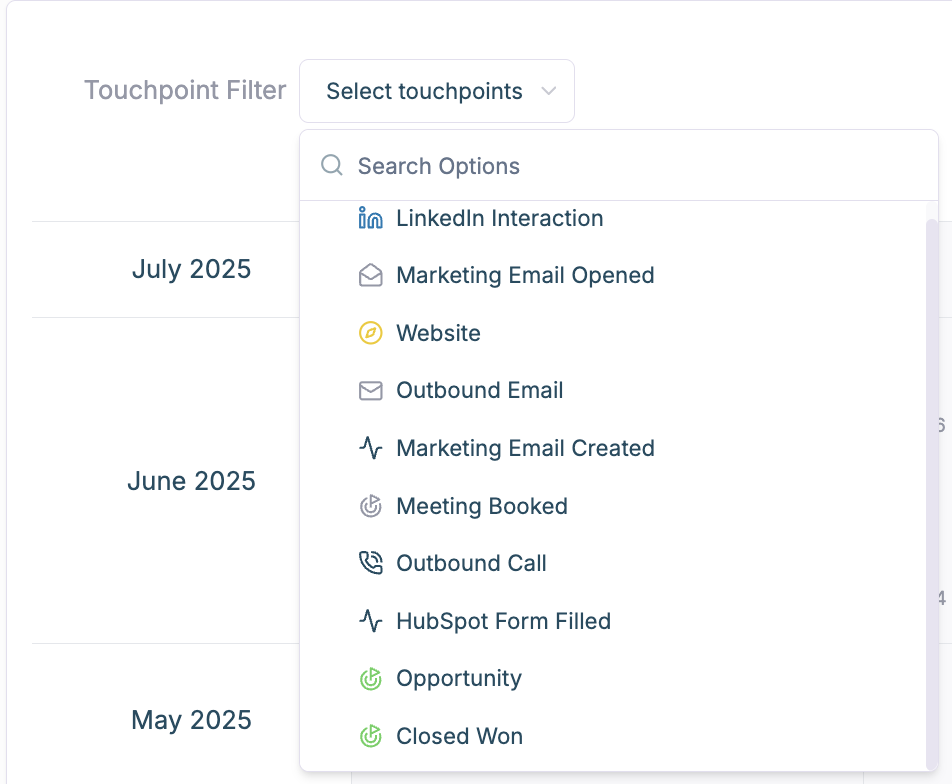Screen dimensions: 952x784
Task: Click the envelope icon for Outbound Email
Action: coord(370,391)
